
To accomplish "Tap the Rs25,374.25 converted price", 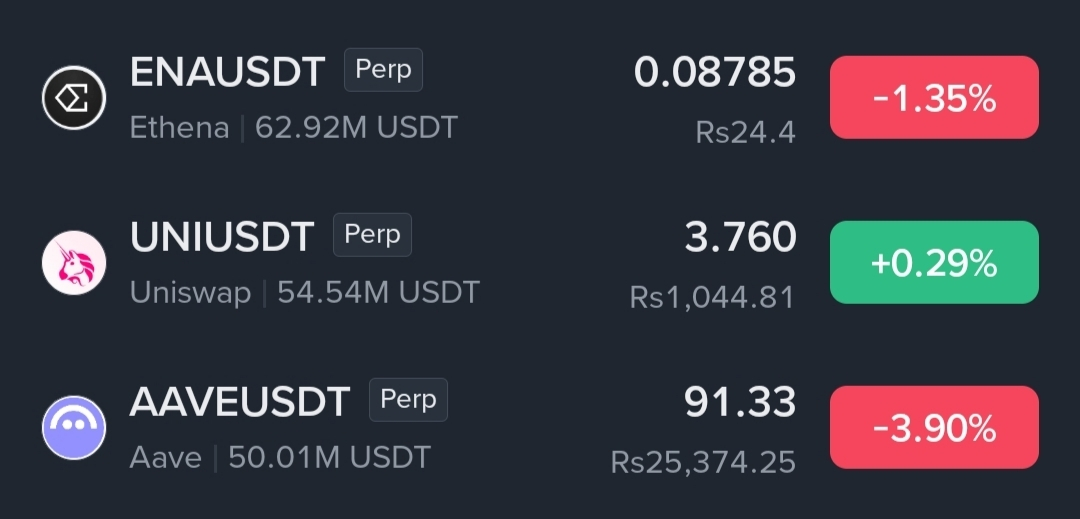I will tap(703, 462).
